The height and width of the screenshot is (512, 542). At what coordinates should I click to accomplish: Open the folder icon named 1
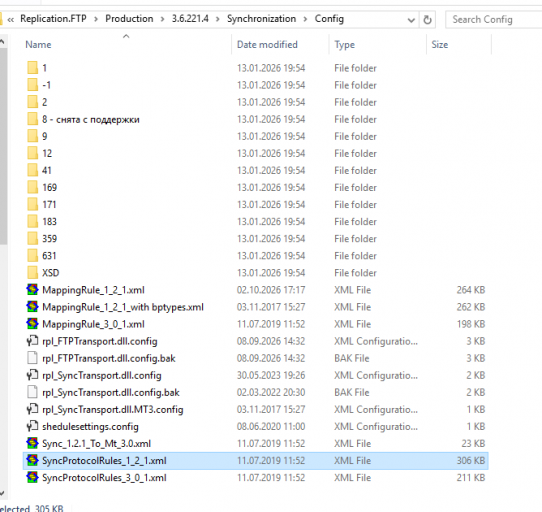32,68
